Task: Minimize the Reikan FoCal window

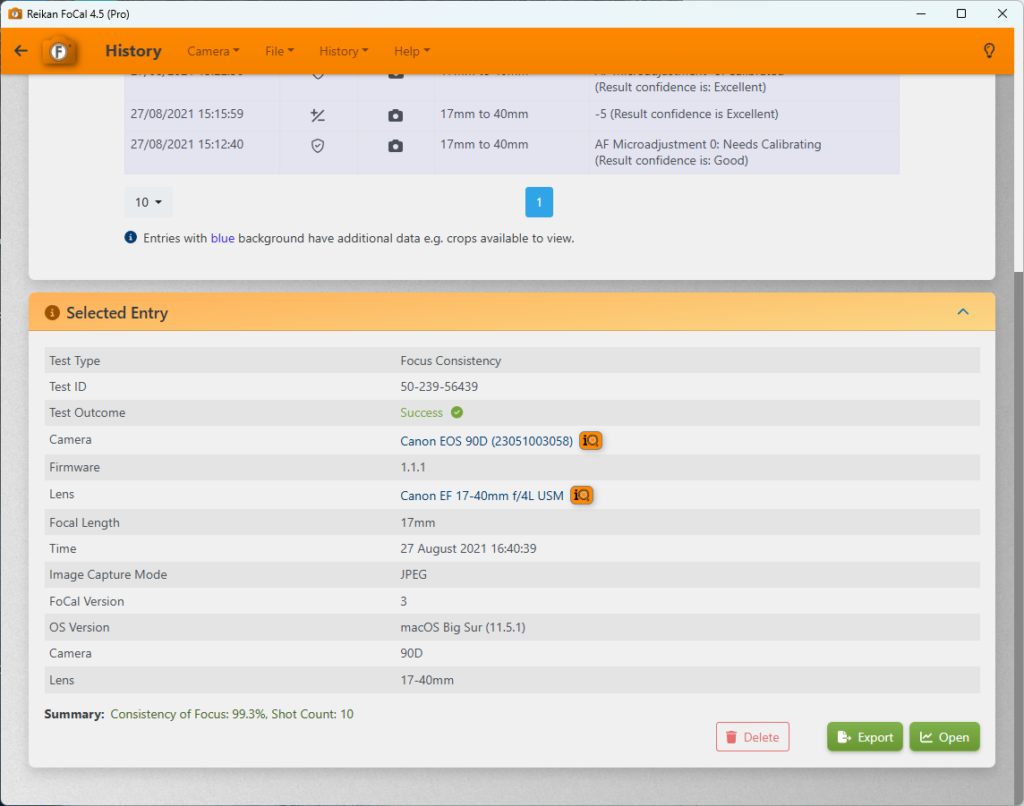Action: click(921, 14)
